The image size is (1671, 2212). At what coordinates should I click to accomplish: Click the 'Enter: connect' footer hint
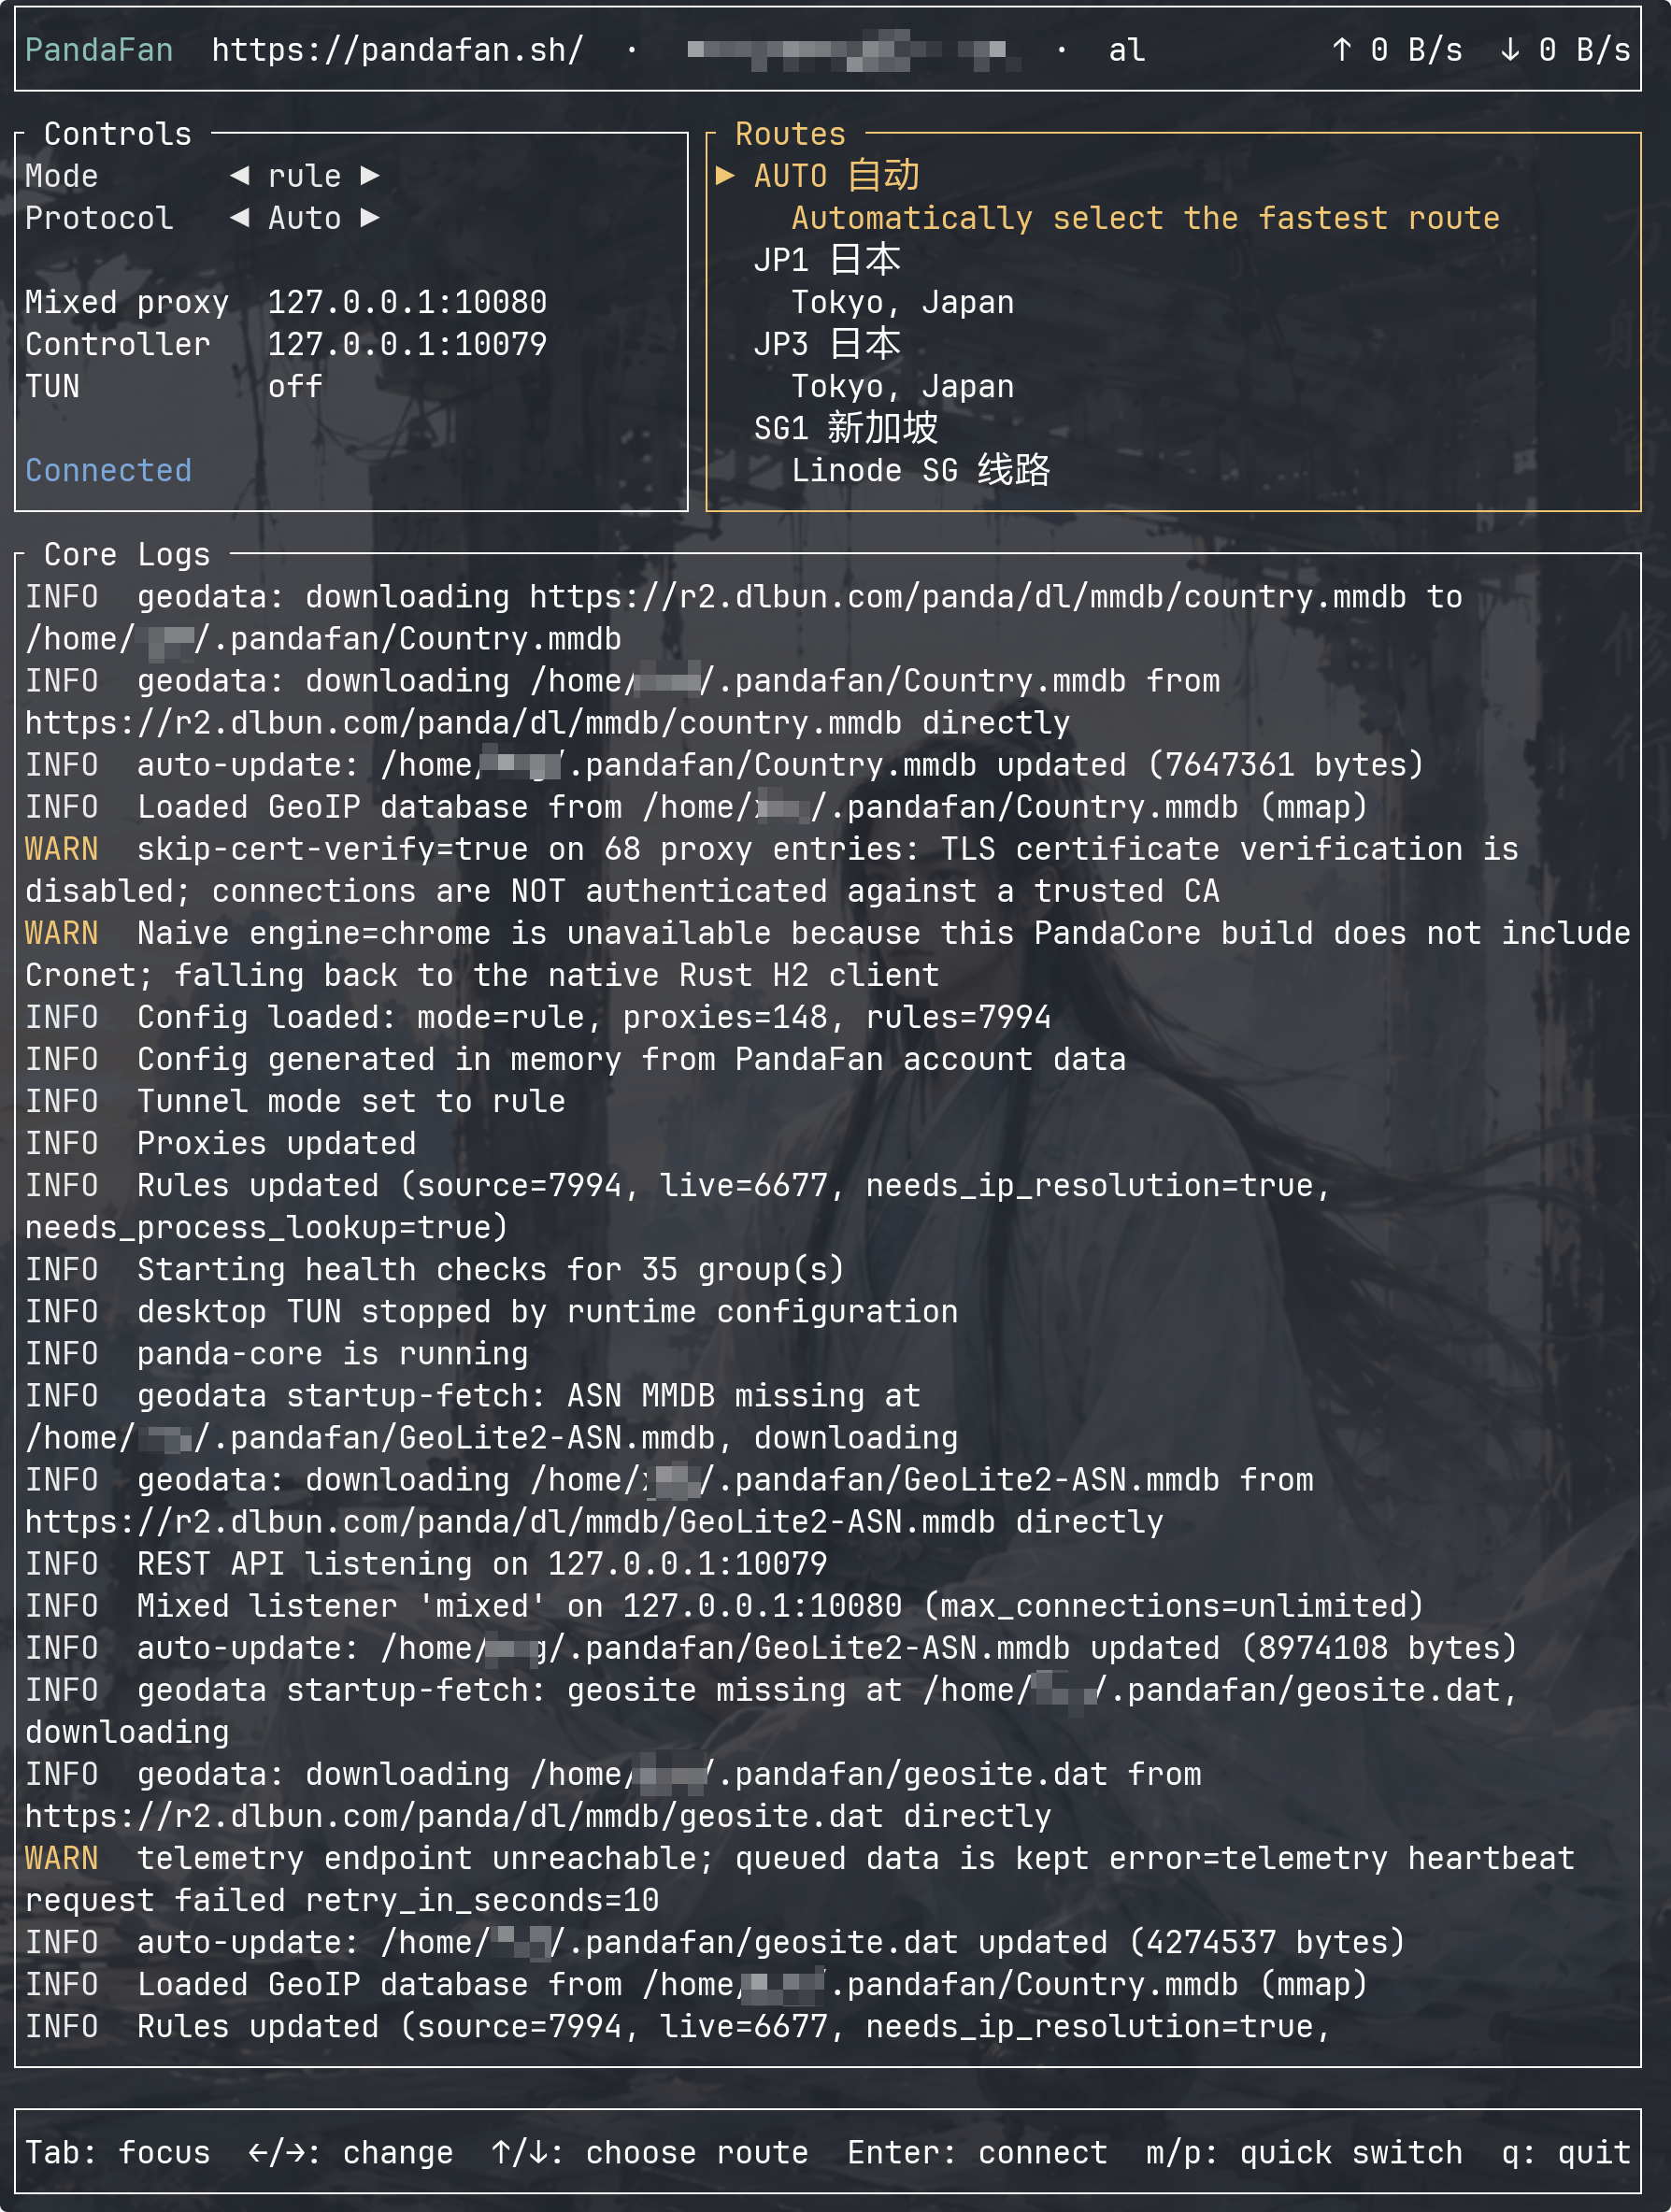(x=977, y=2152)
